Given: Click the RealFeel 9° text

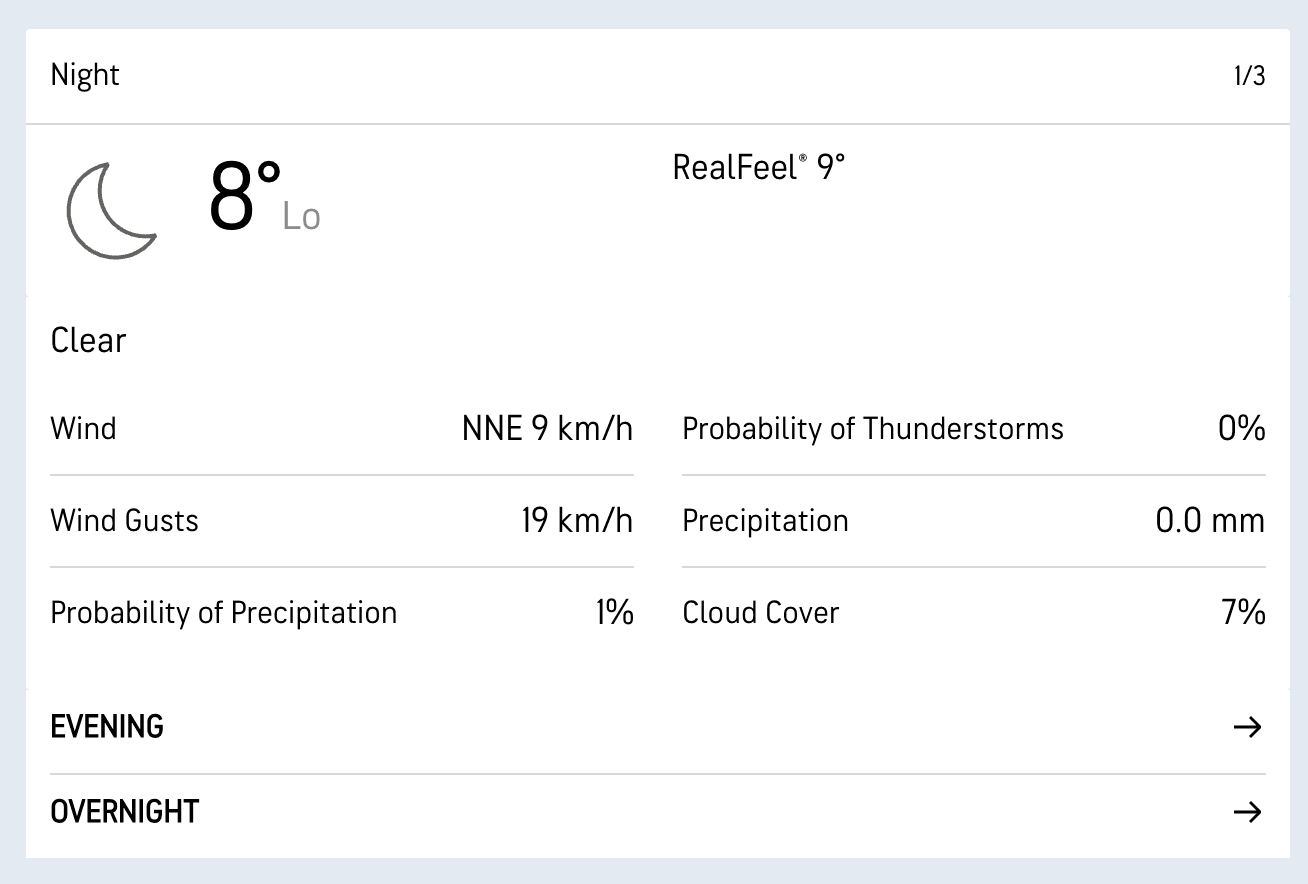Looking at the screenshot, I should (x=758, y=167).
